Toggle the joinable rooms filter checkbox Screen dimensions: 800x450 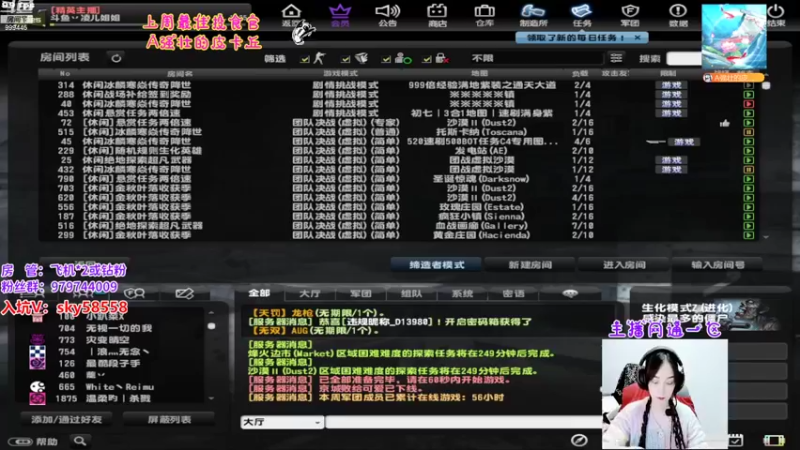(x=386, y=59)
